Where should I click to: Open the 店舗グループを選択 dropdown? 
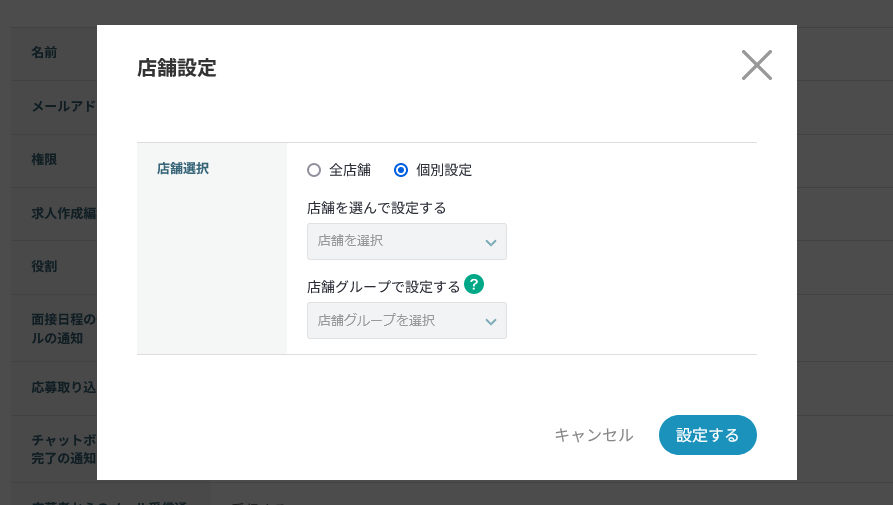(406, 320)
